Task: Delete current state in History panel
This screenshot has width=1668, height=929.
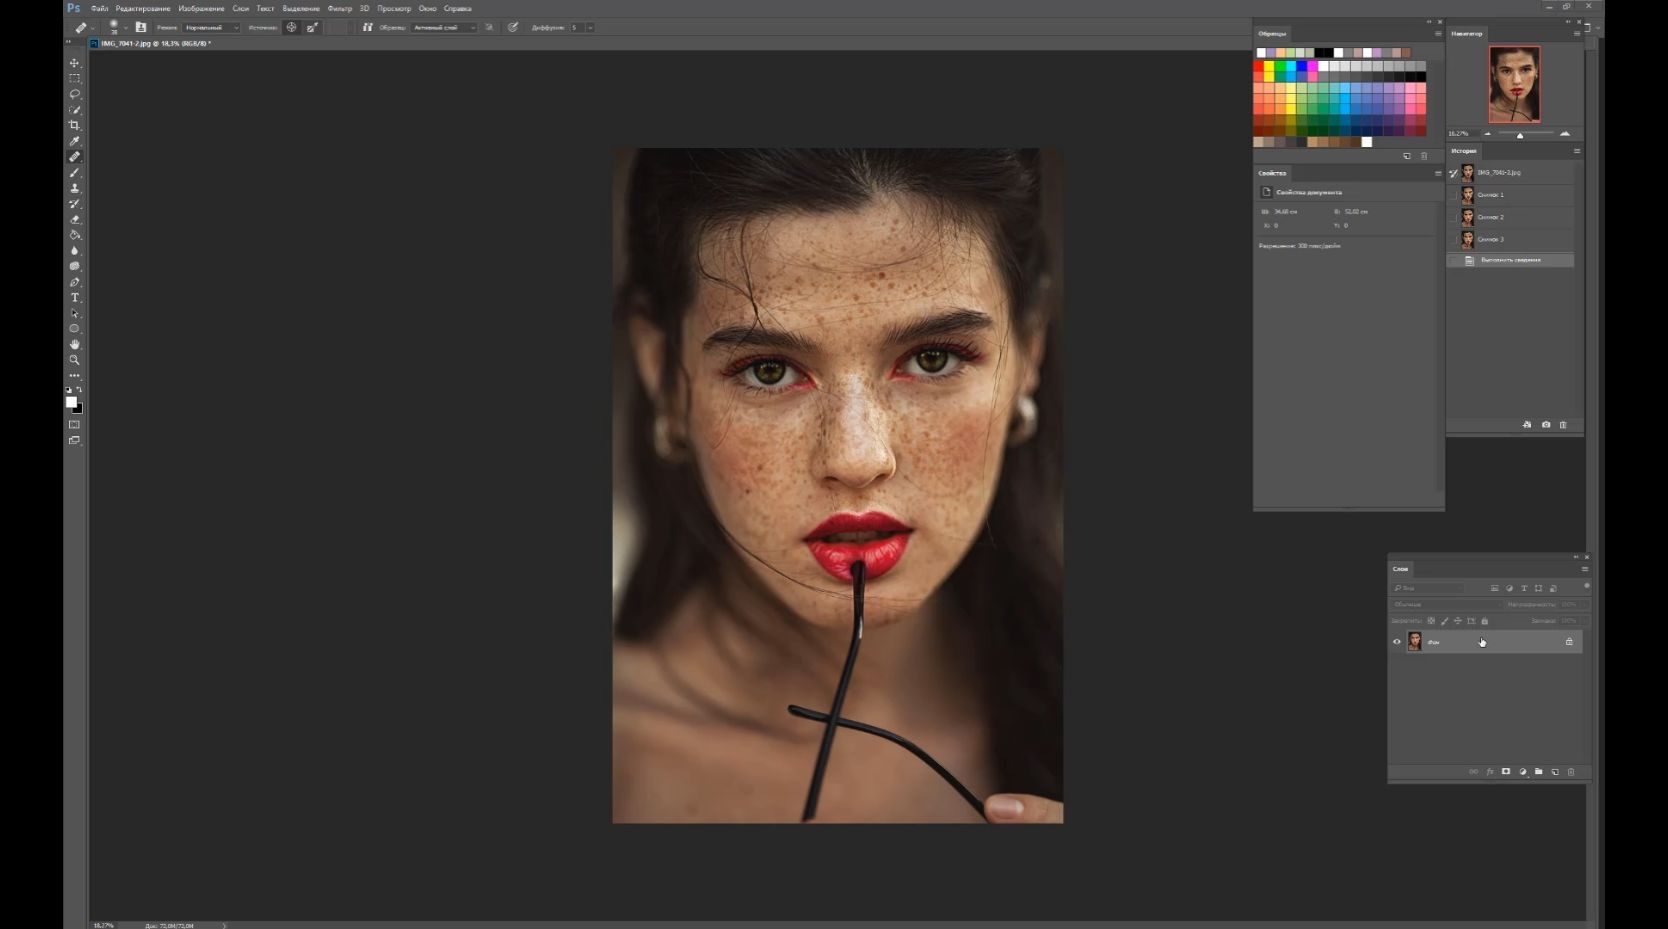Action: click(1563, 425)
